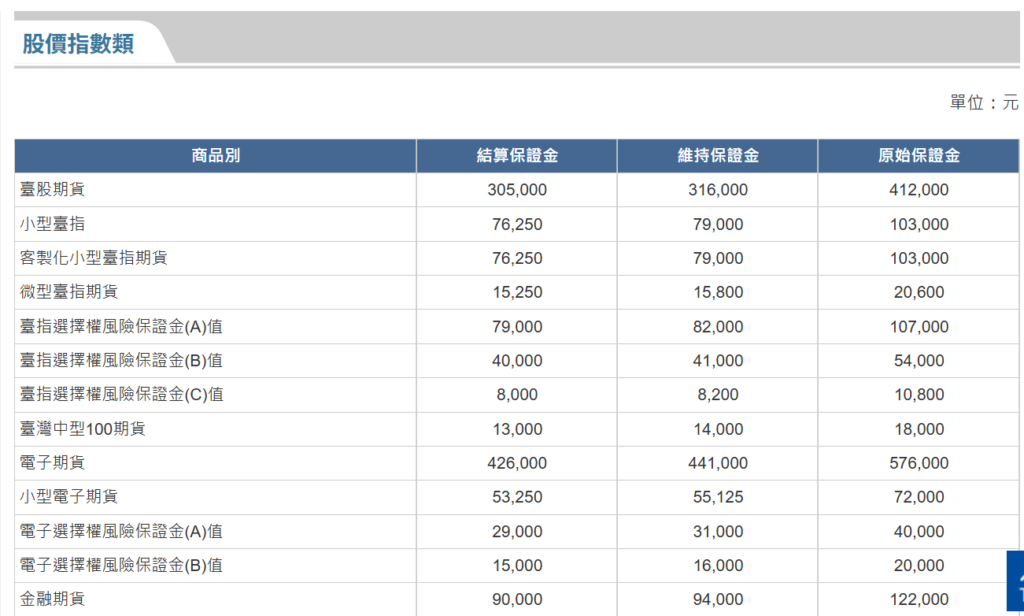Select the 小型電子期貨 row label
Viewport: 1024px width, 616px height.
[69, 497]
